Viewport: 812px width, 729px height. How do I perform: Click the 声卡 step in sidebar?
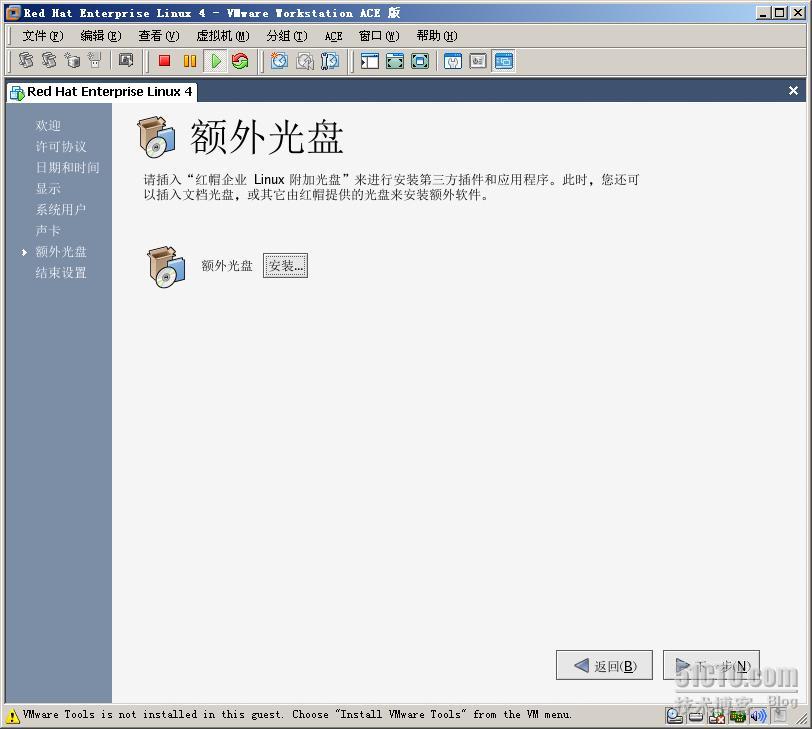(48, 230)
